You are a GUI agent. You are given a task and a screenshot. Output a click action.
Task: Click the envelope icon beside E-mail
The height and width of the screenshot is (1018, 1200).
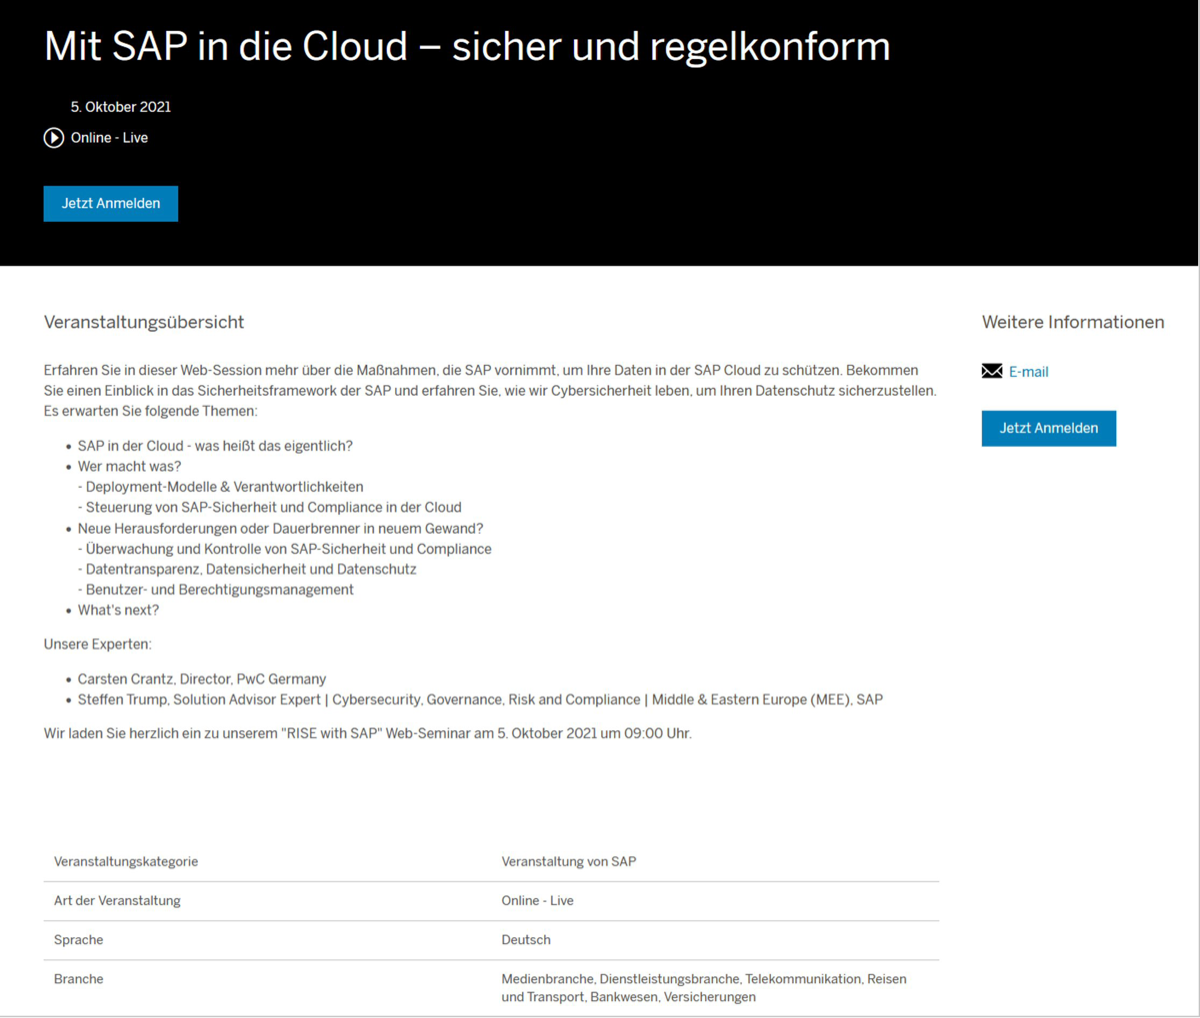click(992, 371)
